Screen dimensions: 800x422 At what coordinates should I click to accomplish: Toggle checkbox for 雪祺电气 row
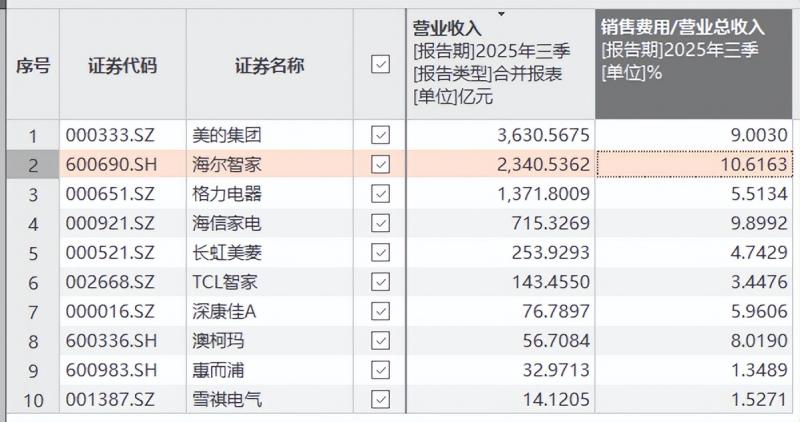point(380,401)
